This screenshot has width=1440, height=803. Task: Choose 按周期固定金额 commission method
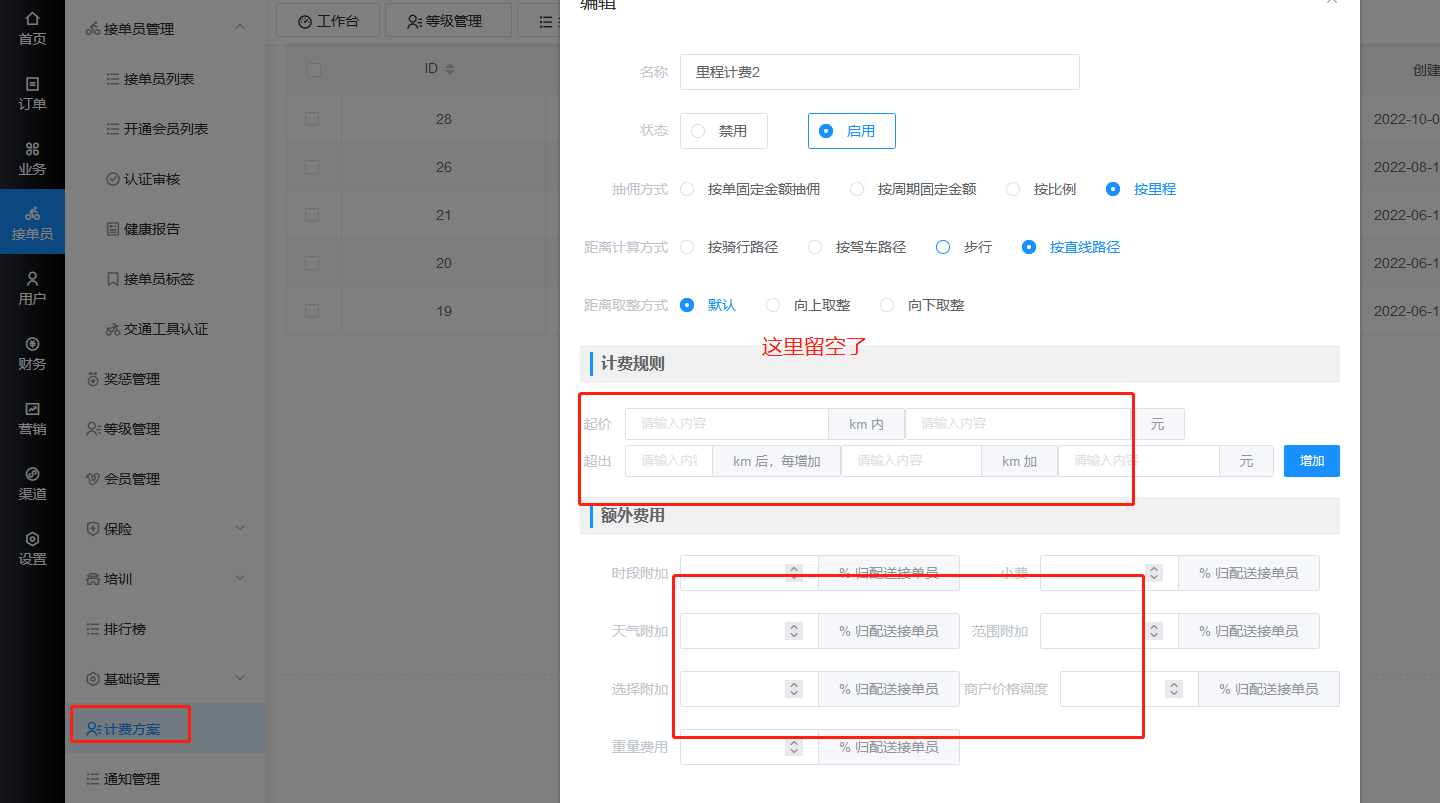[x=913, y=189]
